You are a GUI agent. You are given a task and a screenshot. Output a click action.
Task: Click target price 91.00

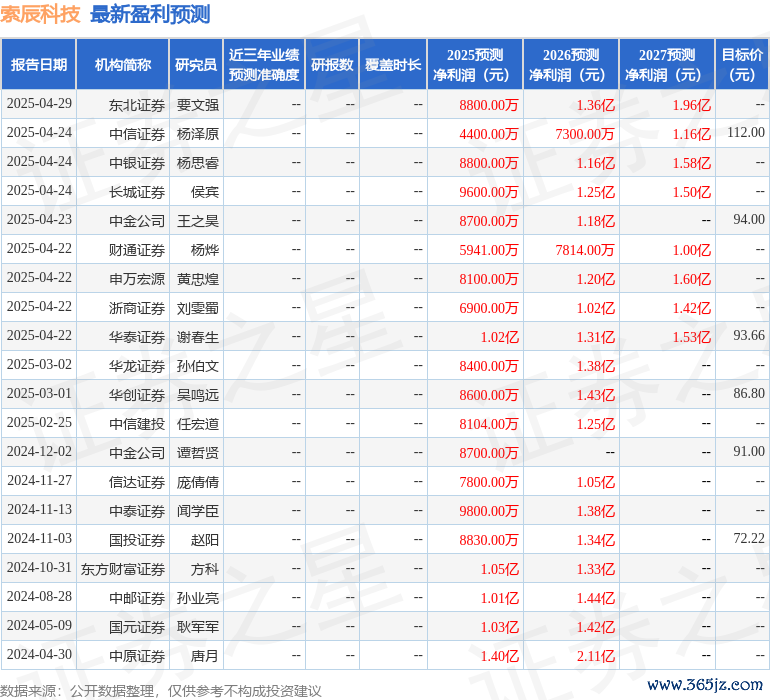coord(749,451)
